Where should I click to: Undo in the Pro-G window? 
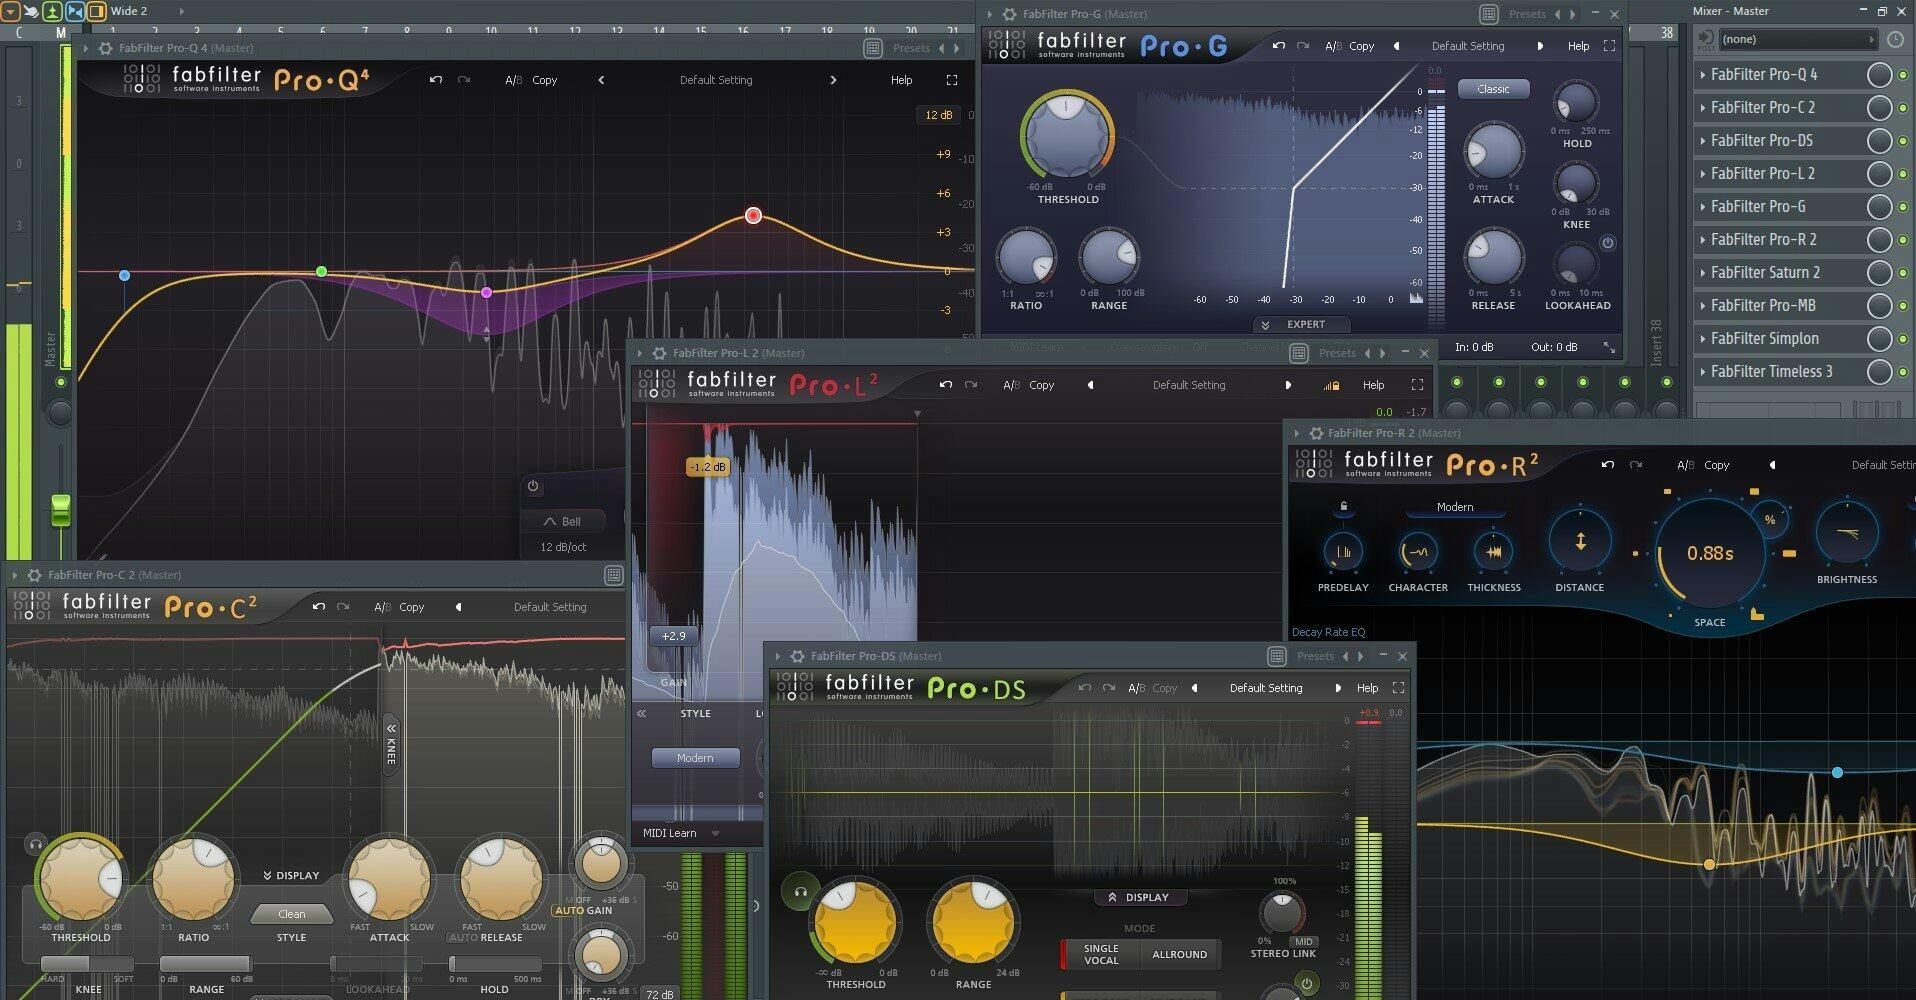(x=1278, y=46)
